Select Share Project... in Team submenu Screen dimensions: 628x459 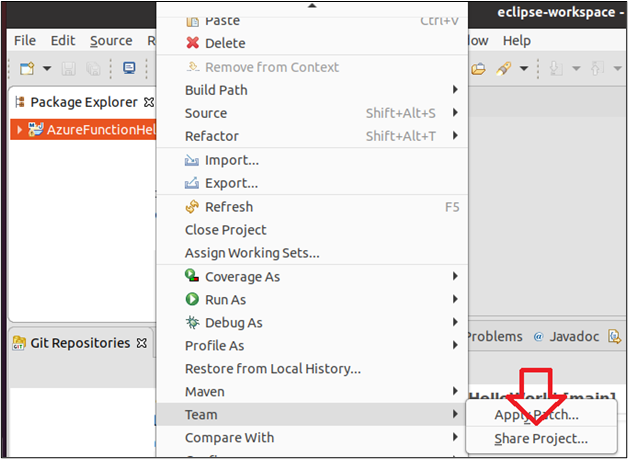pos(541,439)
